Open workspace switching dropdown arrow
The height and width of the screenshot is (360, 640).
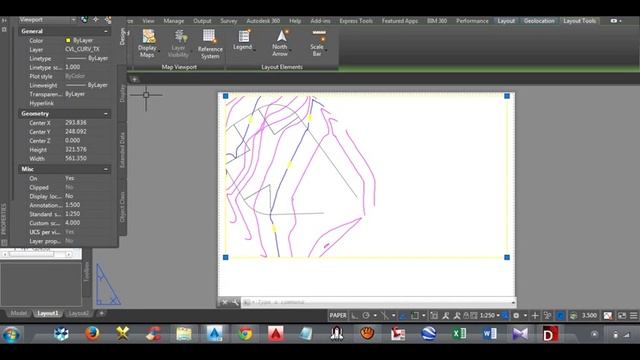pos(525,316)
